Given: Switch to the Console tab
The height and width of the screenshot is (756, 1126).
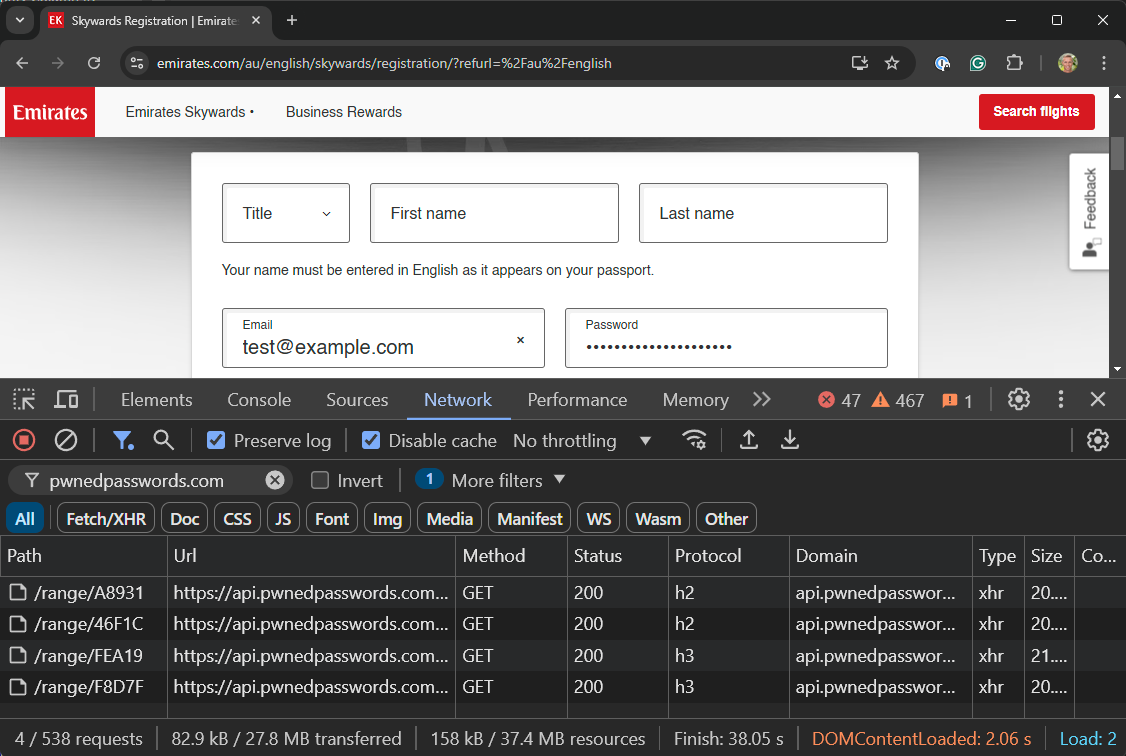Looking at the screenshot, I should 259,400.
